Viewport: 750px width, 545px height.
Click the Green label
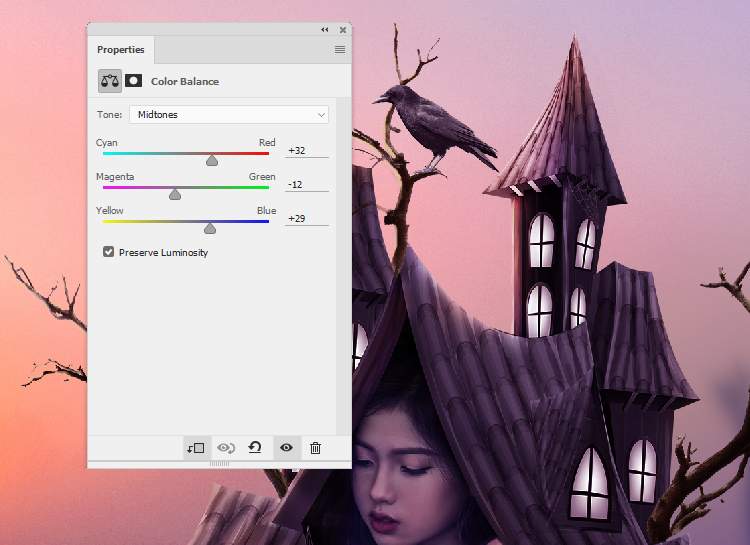pos(262,177)
